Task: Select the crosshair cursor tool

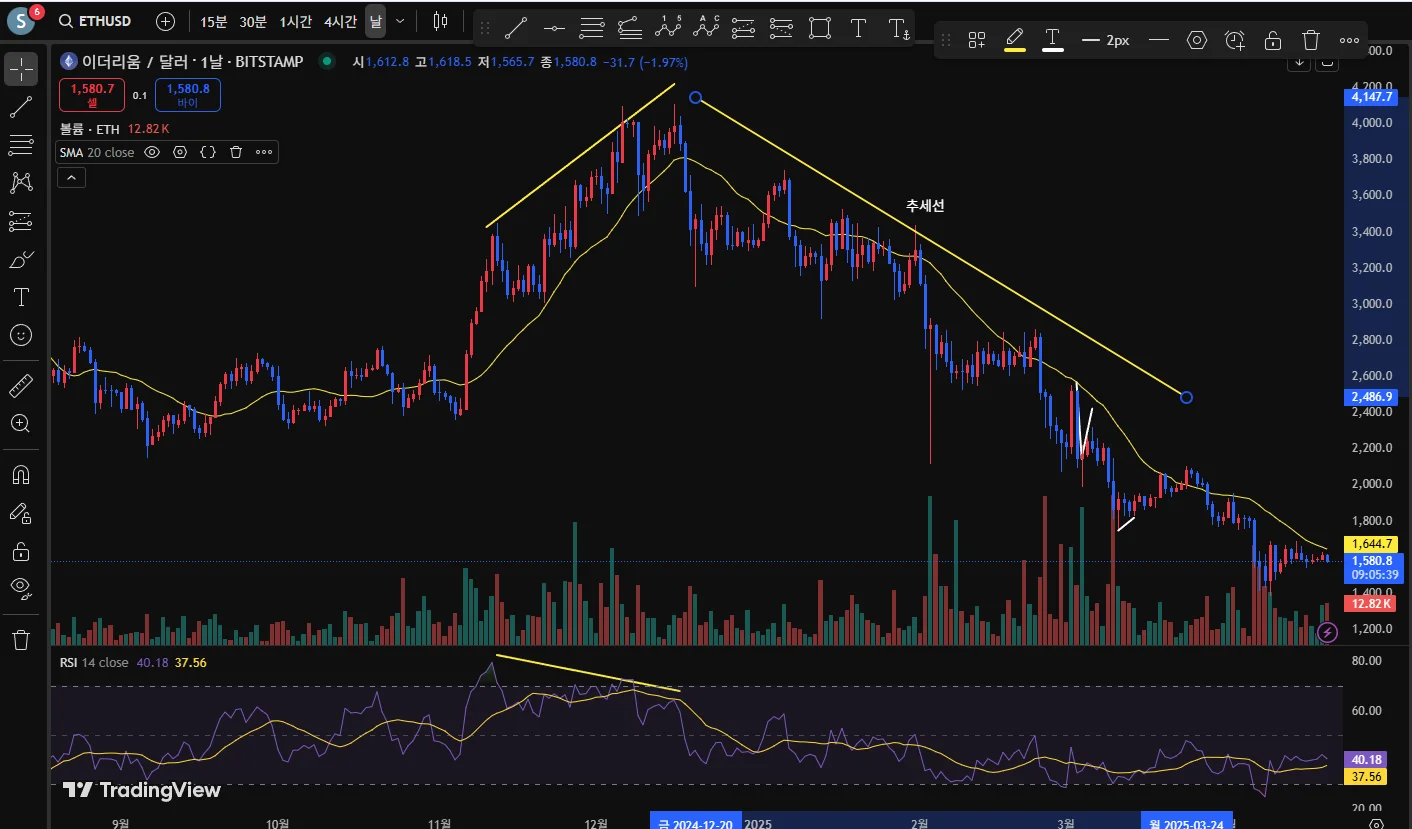Action: tap(21, 69)
